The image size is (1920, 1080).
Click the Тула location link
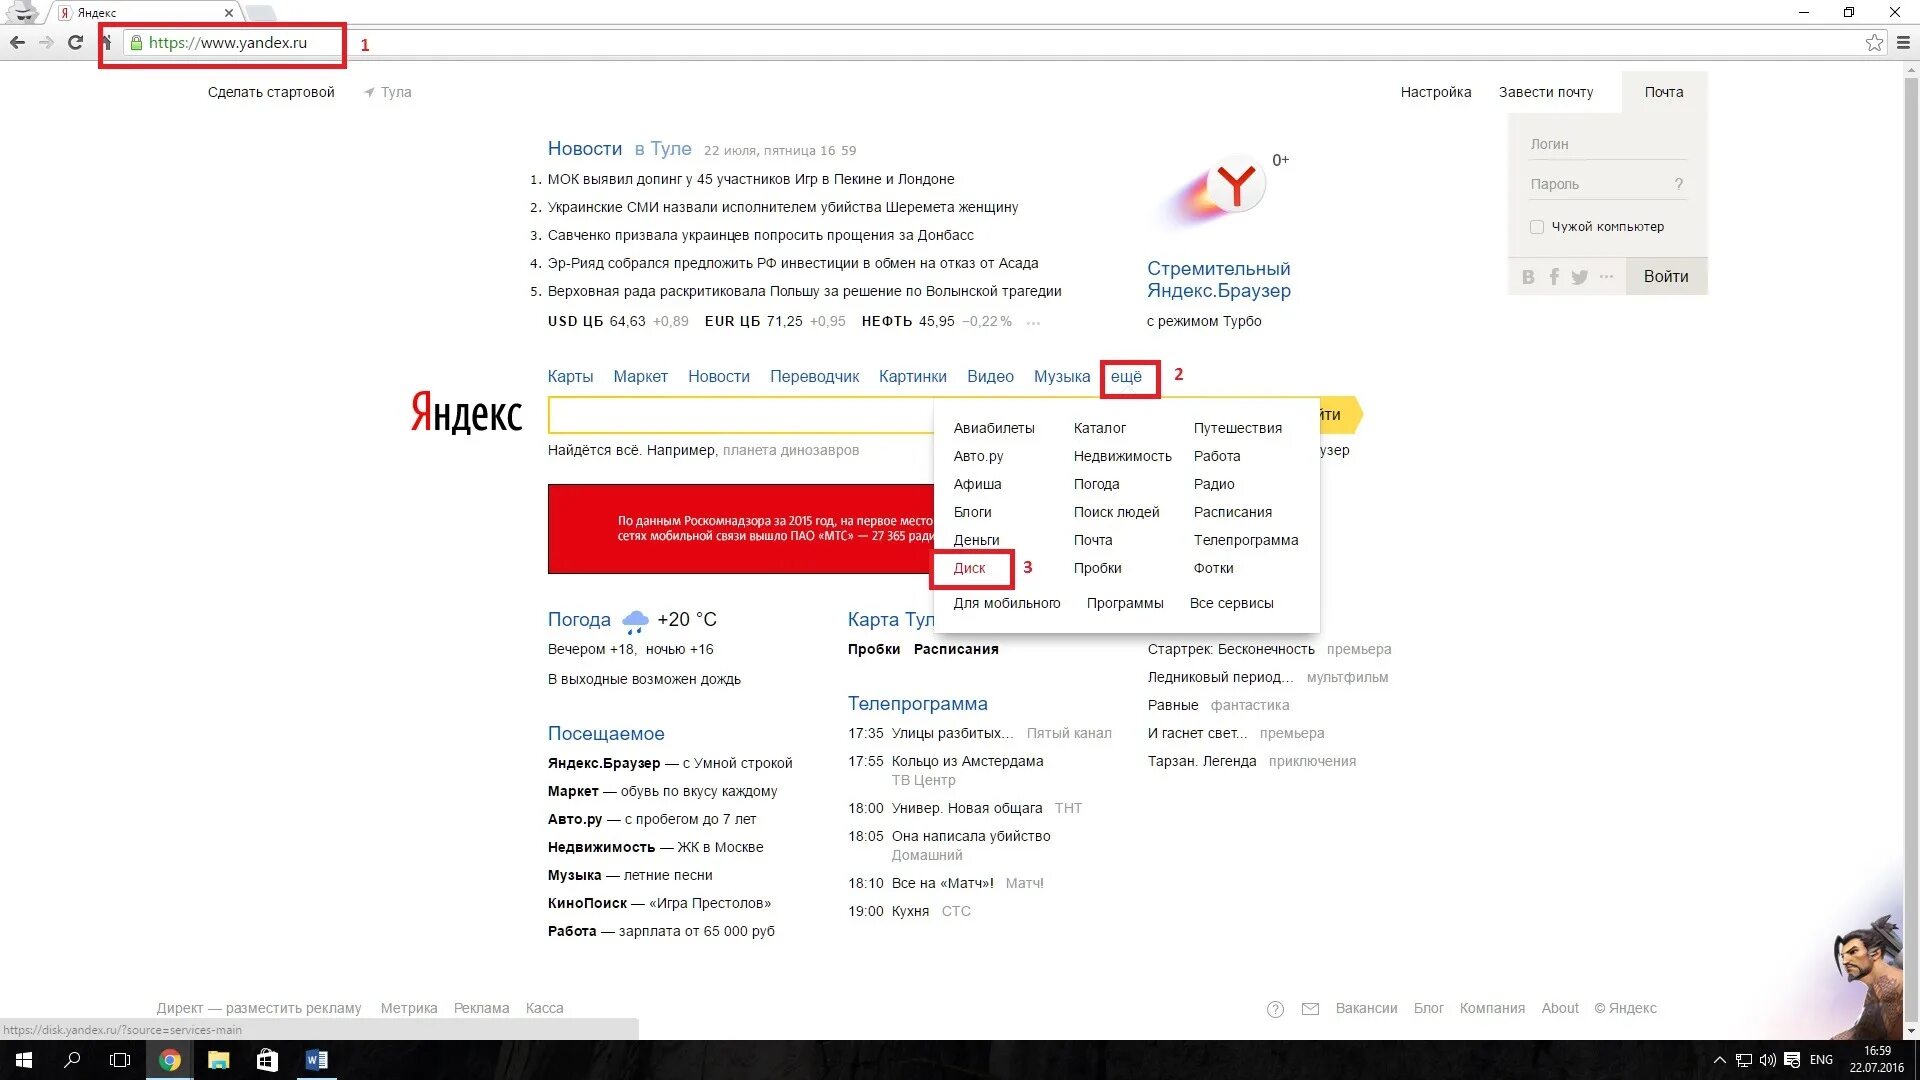click(x=395, y=92)
